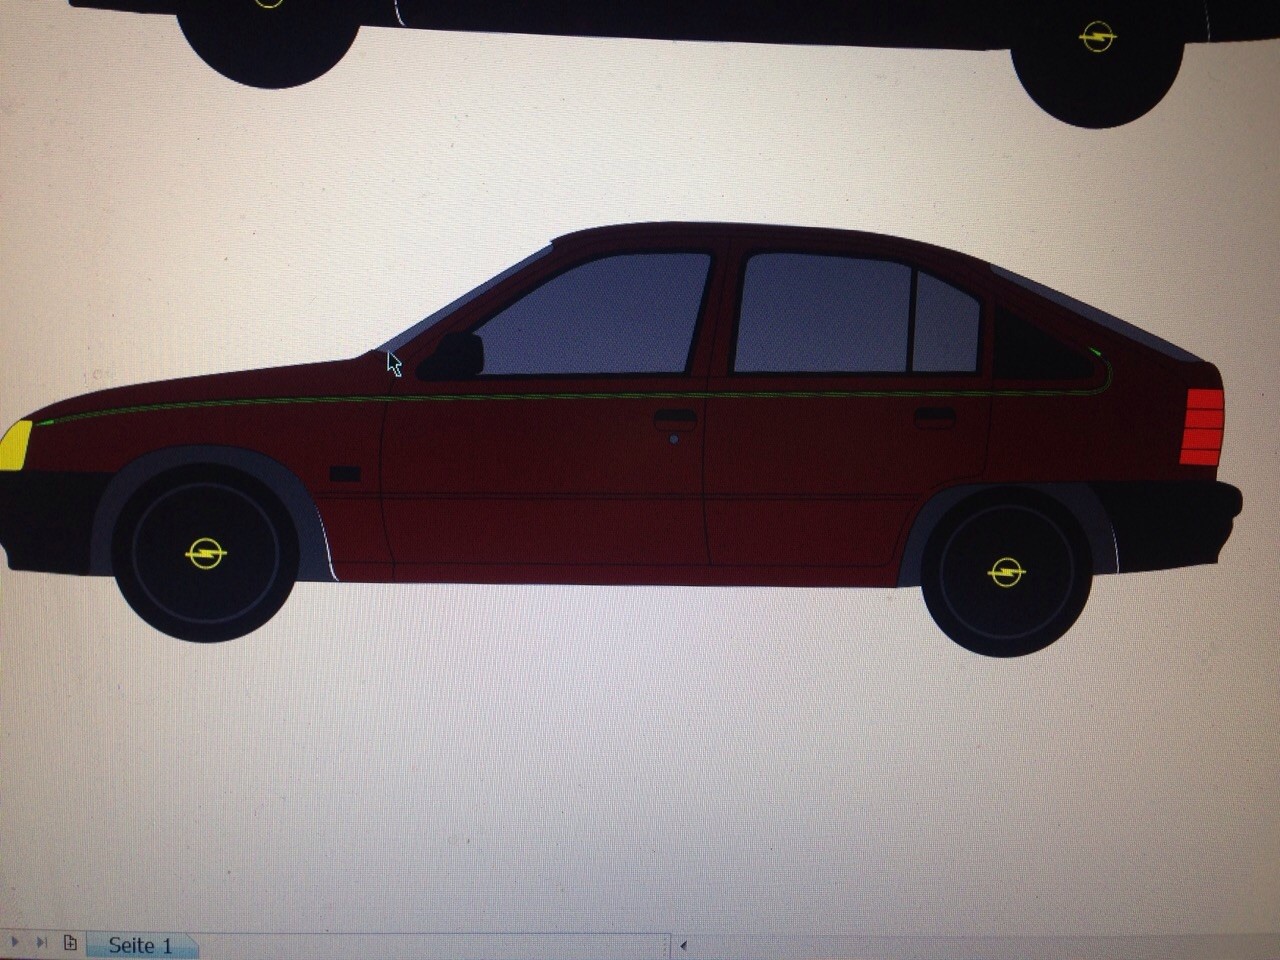The width and height of the screenshot is (1280, 960).
Task: Click the horizontal scrollbar left arrow
Action: (x=683, y=944)
